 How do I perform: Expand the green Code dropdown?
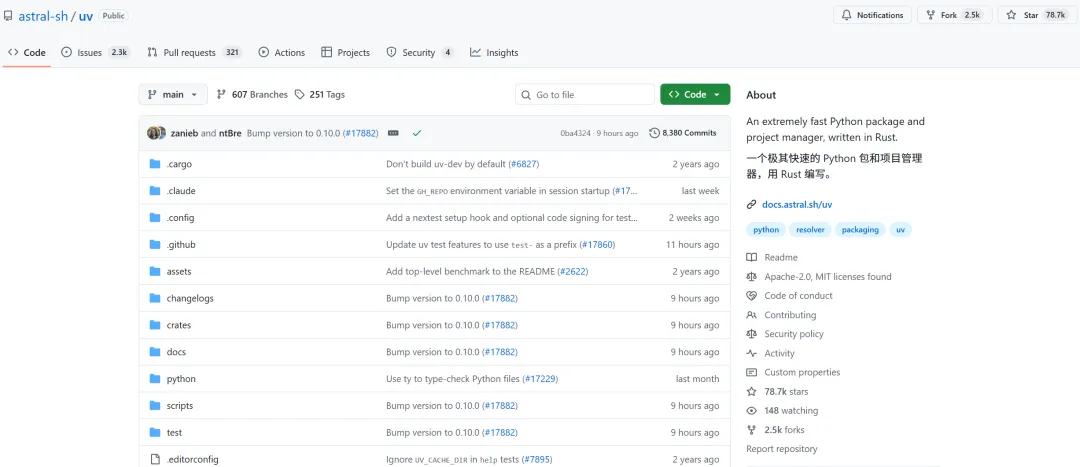(695, 94)
